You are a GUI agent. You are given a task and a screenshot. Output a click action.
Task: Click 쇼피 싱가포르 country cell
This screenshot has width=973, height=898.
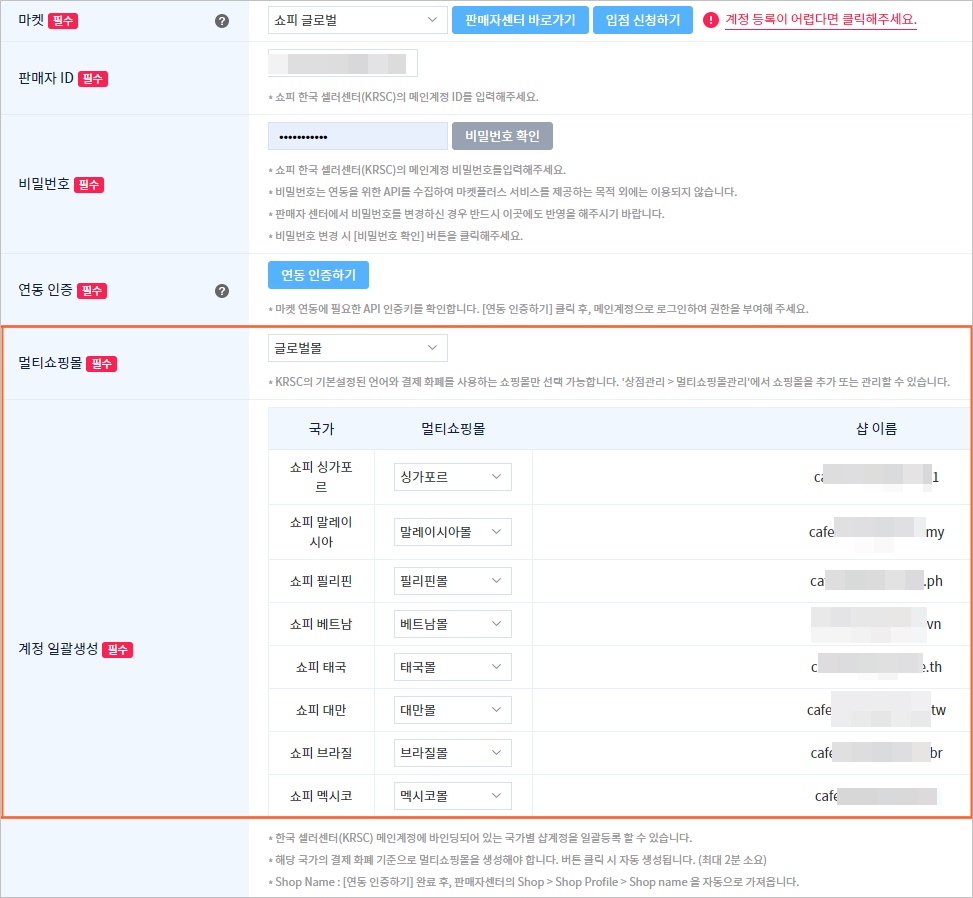tap(321, 477)
